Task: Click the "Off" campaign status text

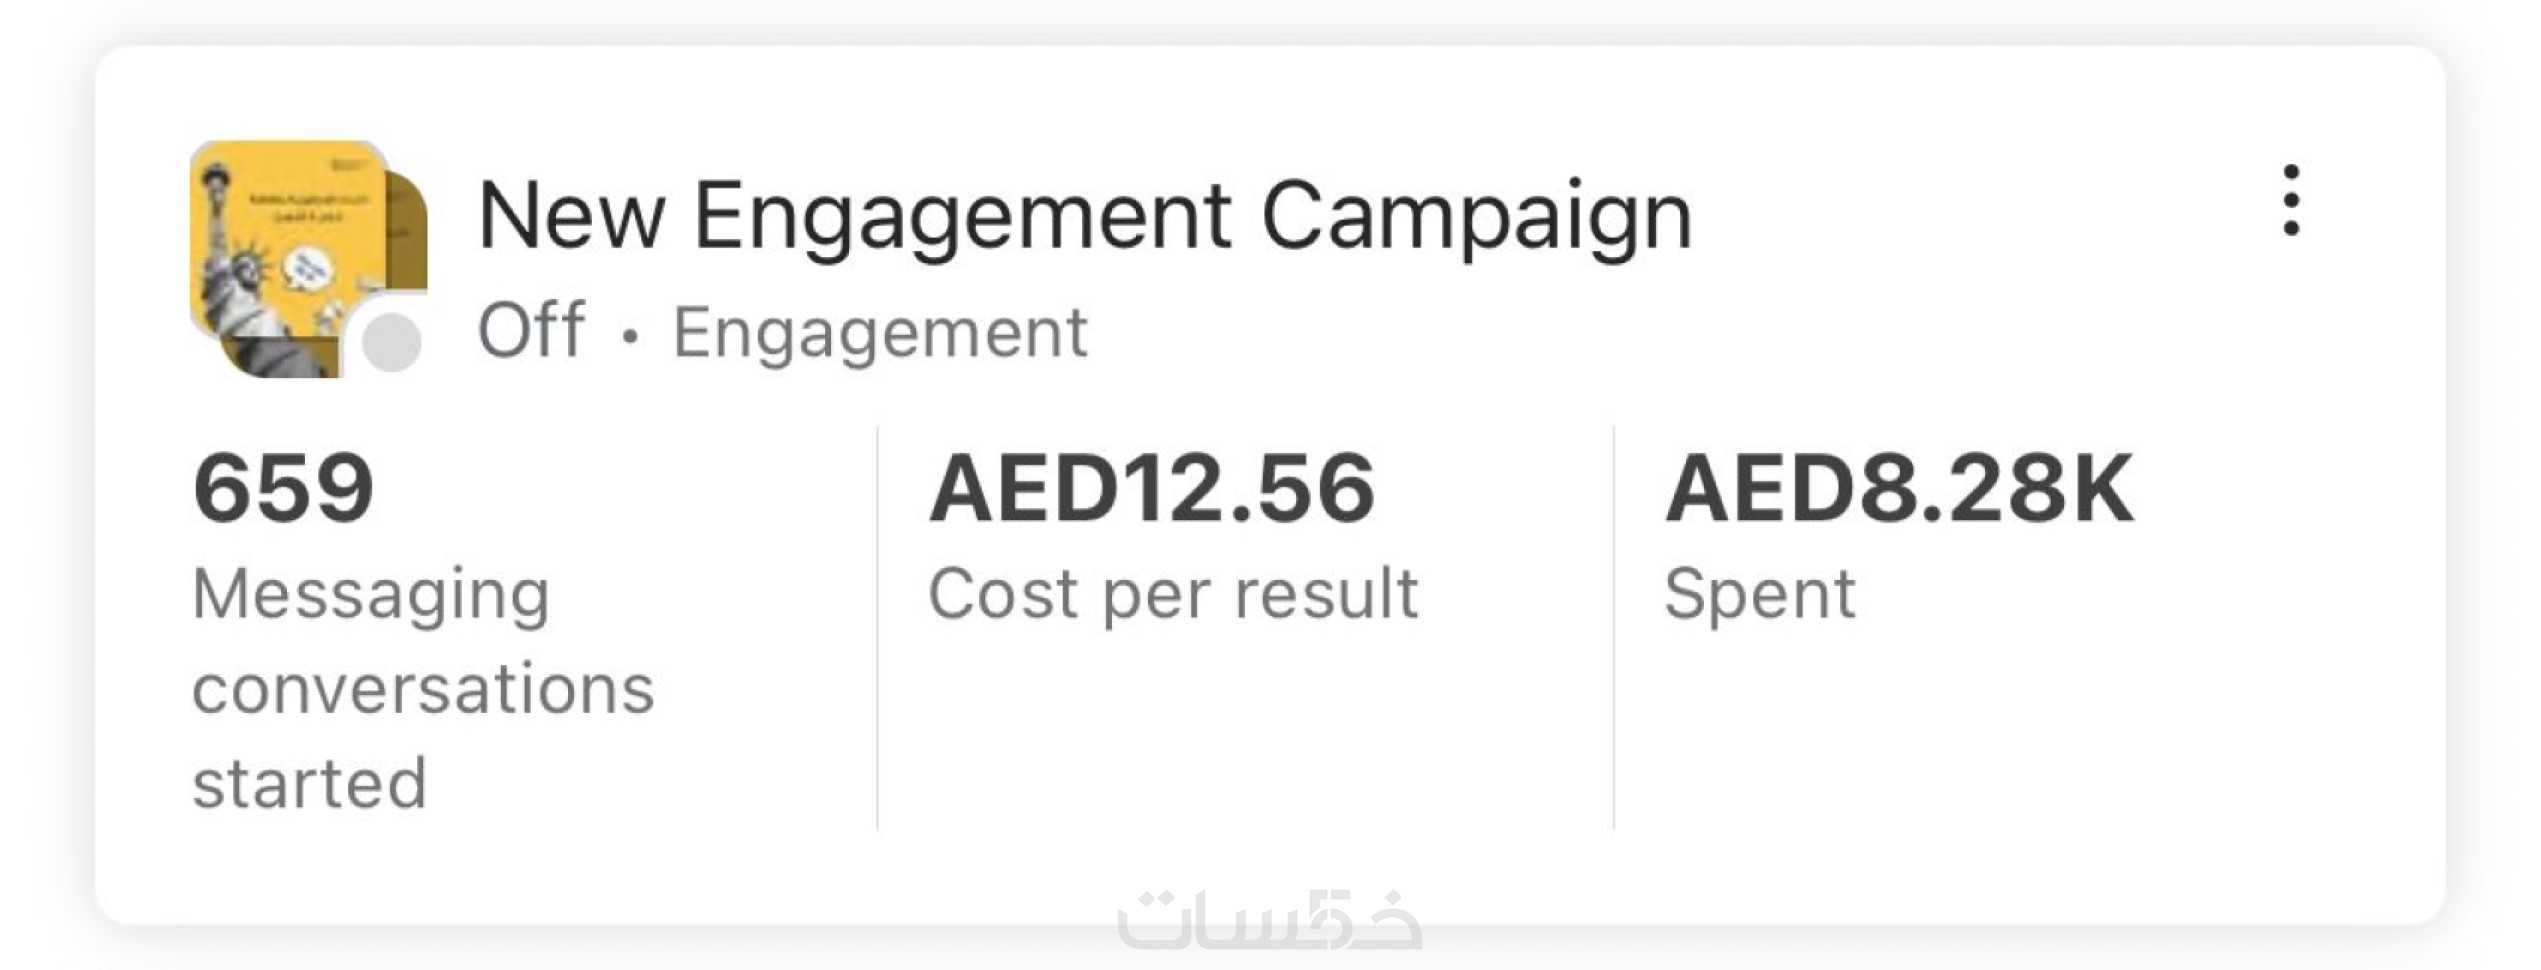Action: click(x=530, y=331)
